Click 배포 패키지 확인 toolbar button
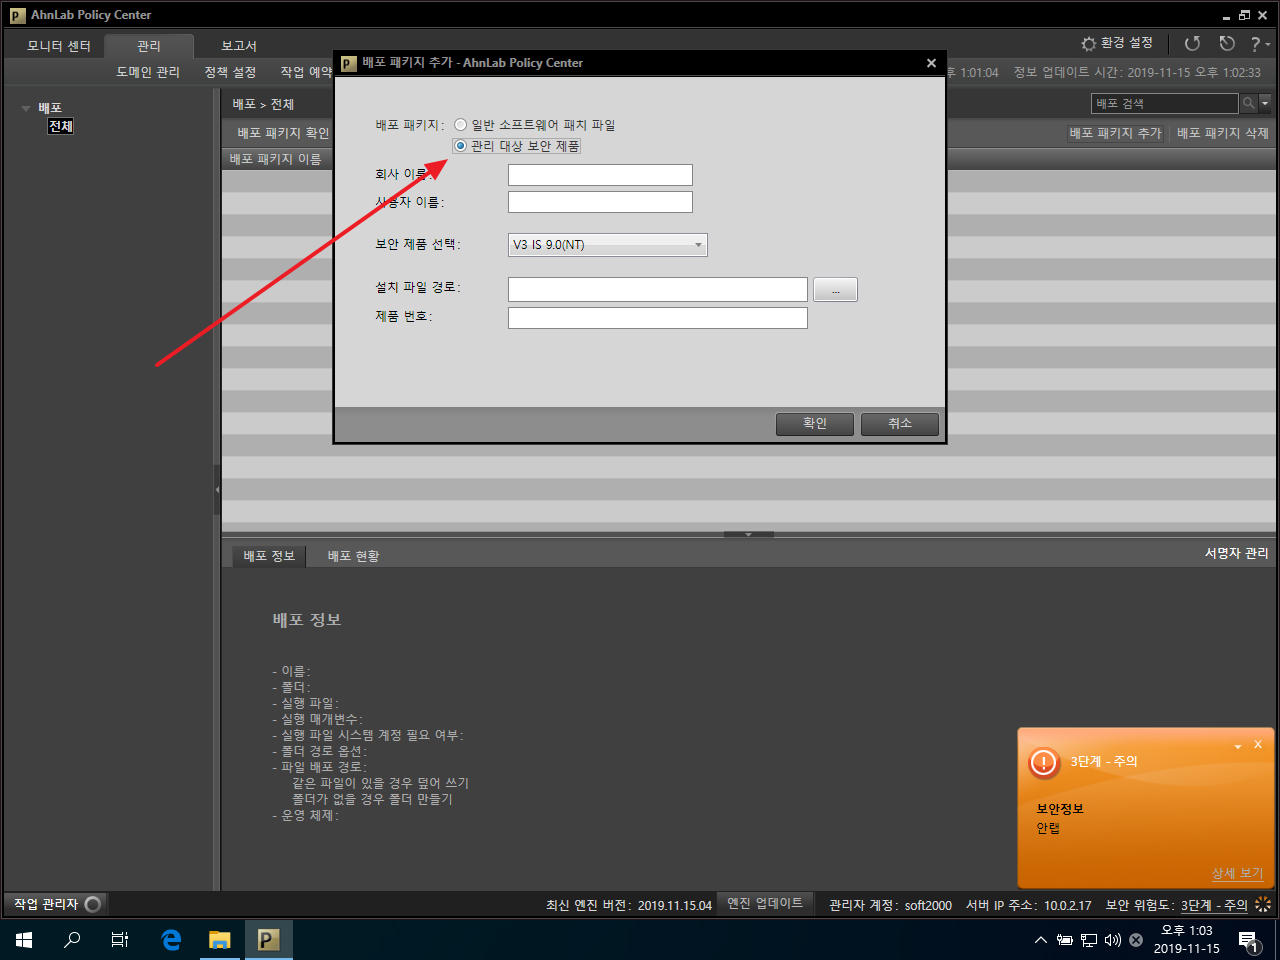This screenshot has height=960, width=1280. [283, 133]
